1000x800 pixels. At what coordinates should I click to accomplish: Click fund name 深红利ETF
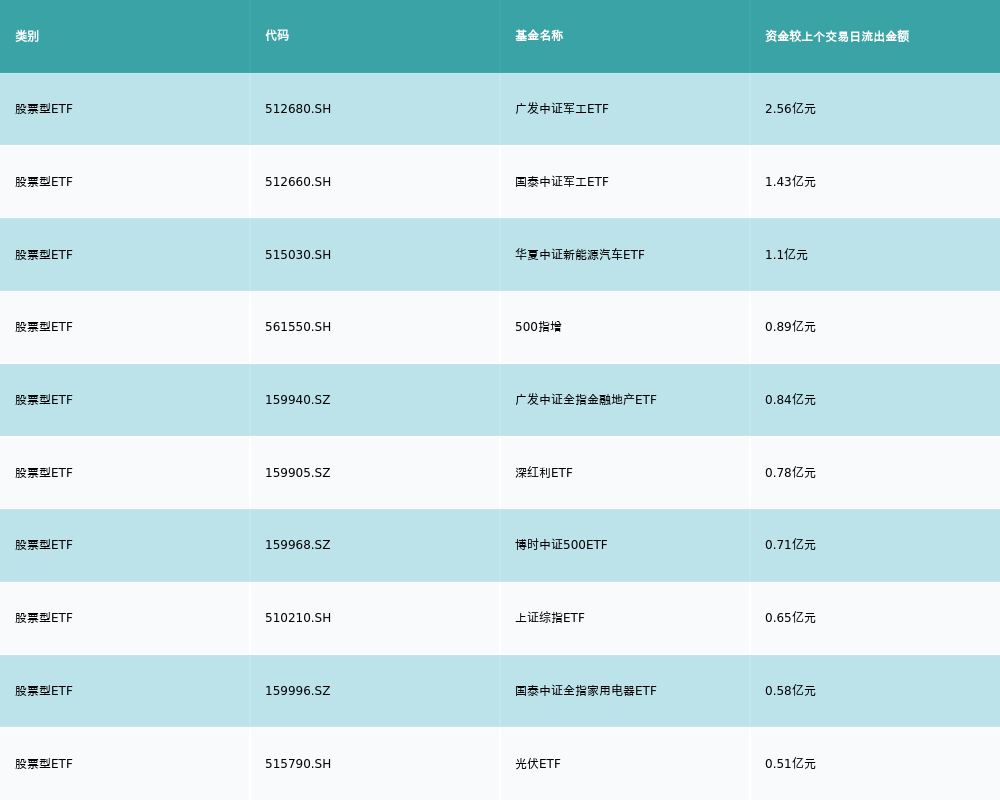click(544, 473)
